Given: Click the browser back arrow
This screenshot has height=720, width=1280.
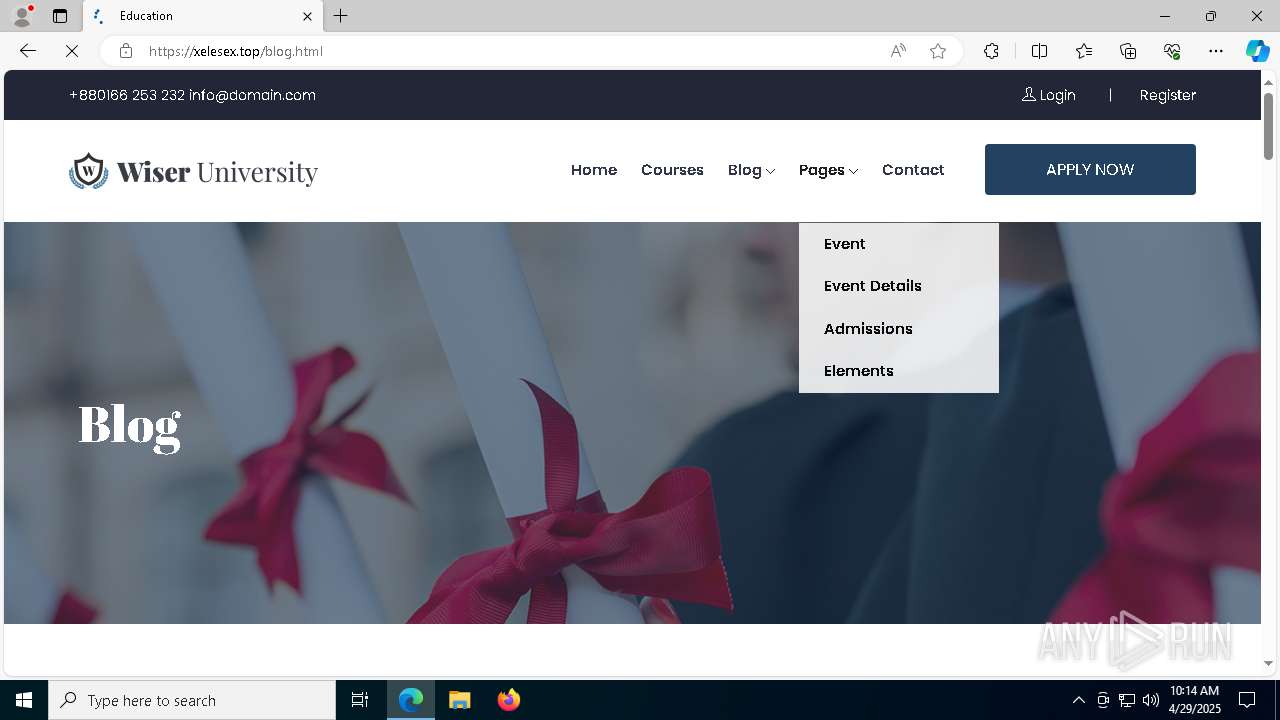Looking at the screenshot, I should click(28, 51).
